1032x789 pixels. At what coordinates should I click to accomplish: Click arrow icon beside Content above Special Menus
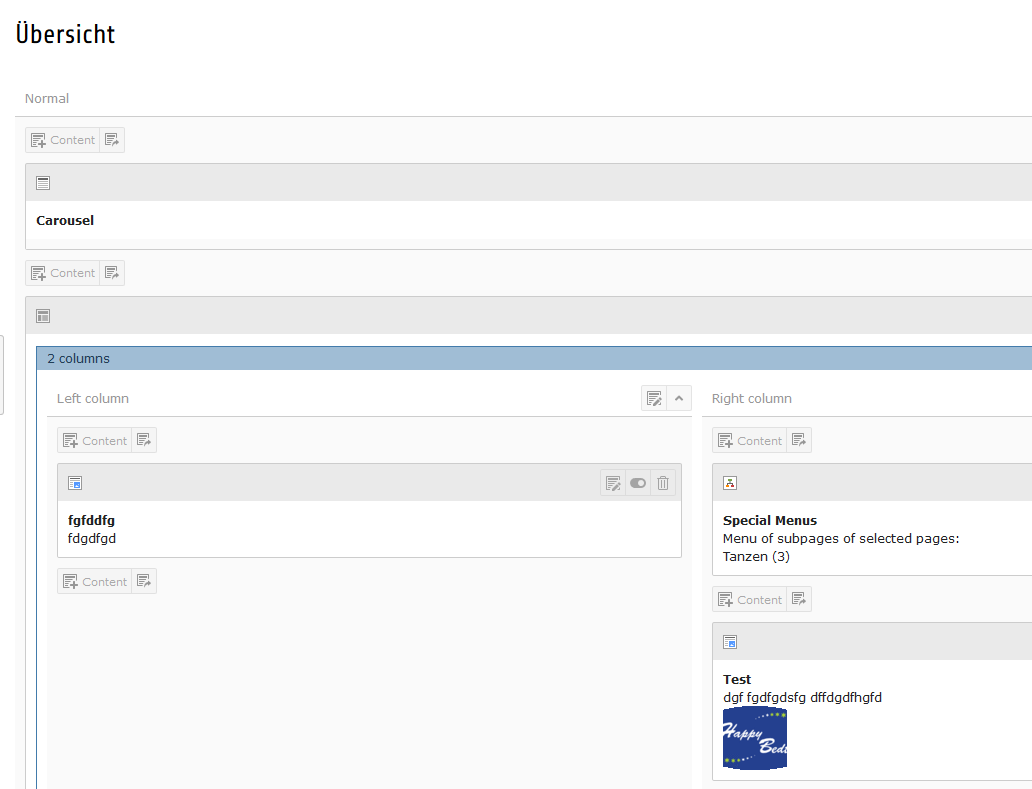pyautogui.click(x=799, y=440)
